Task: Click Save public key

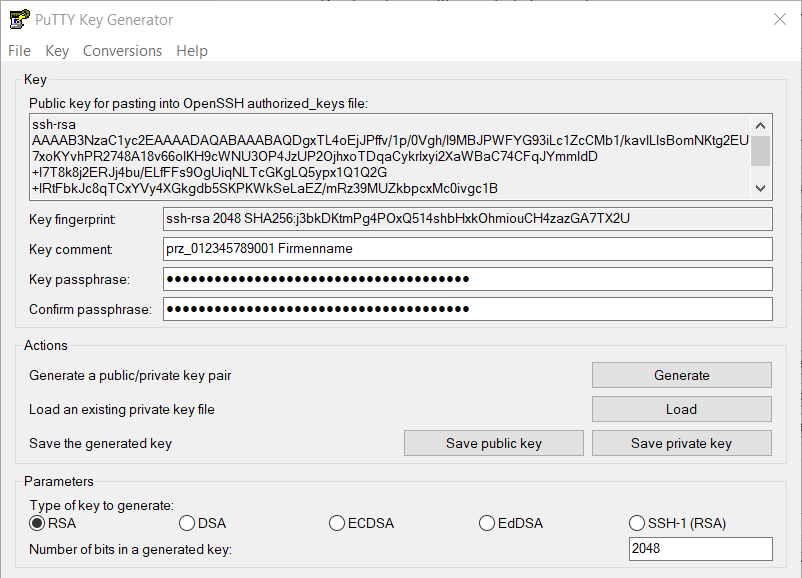Action: click(494, 443)
